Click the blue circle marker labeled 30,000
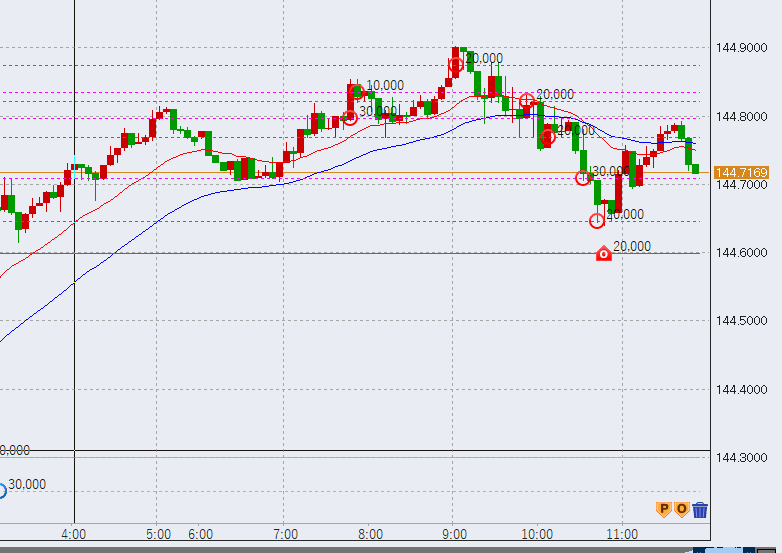This screenshot has width=782, height=553. (x=1, y=490)
